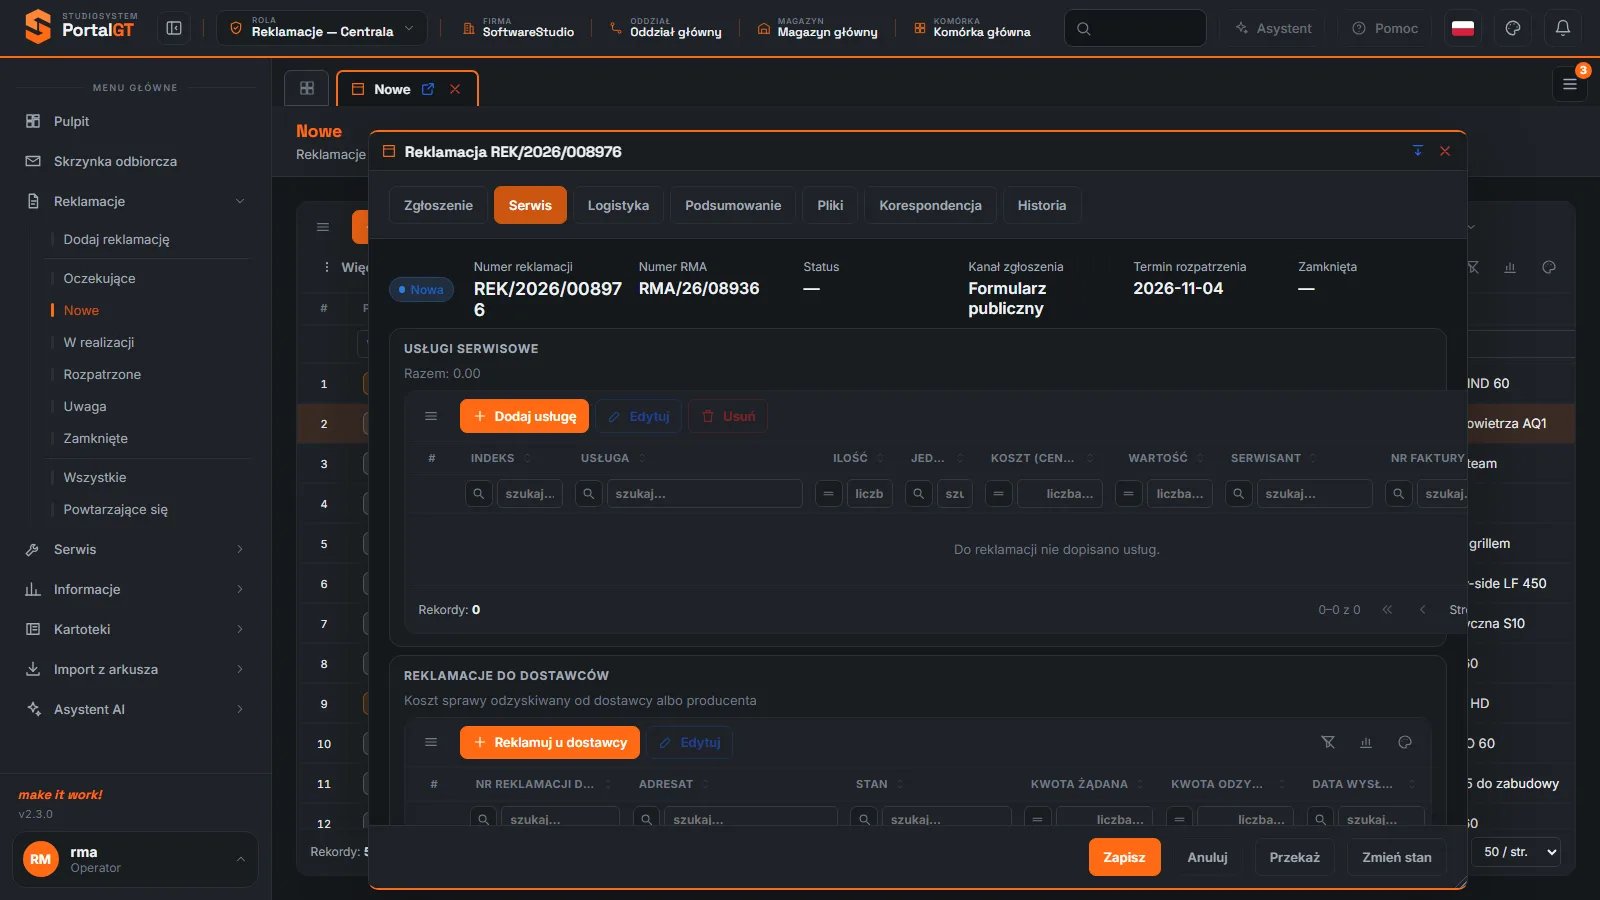The height and width of the screenshot is (900, 1600).
Task: Collapse the Reklamacje menu section
Action: 135,201
